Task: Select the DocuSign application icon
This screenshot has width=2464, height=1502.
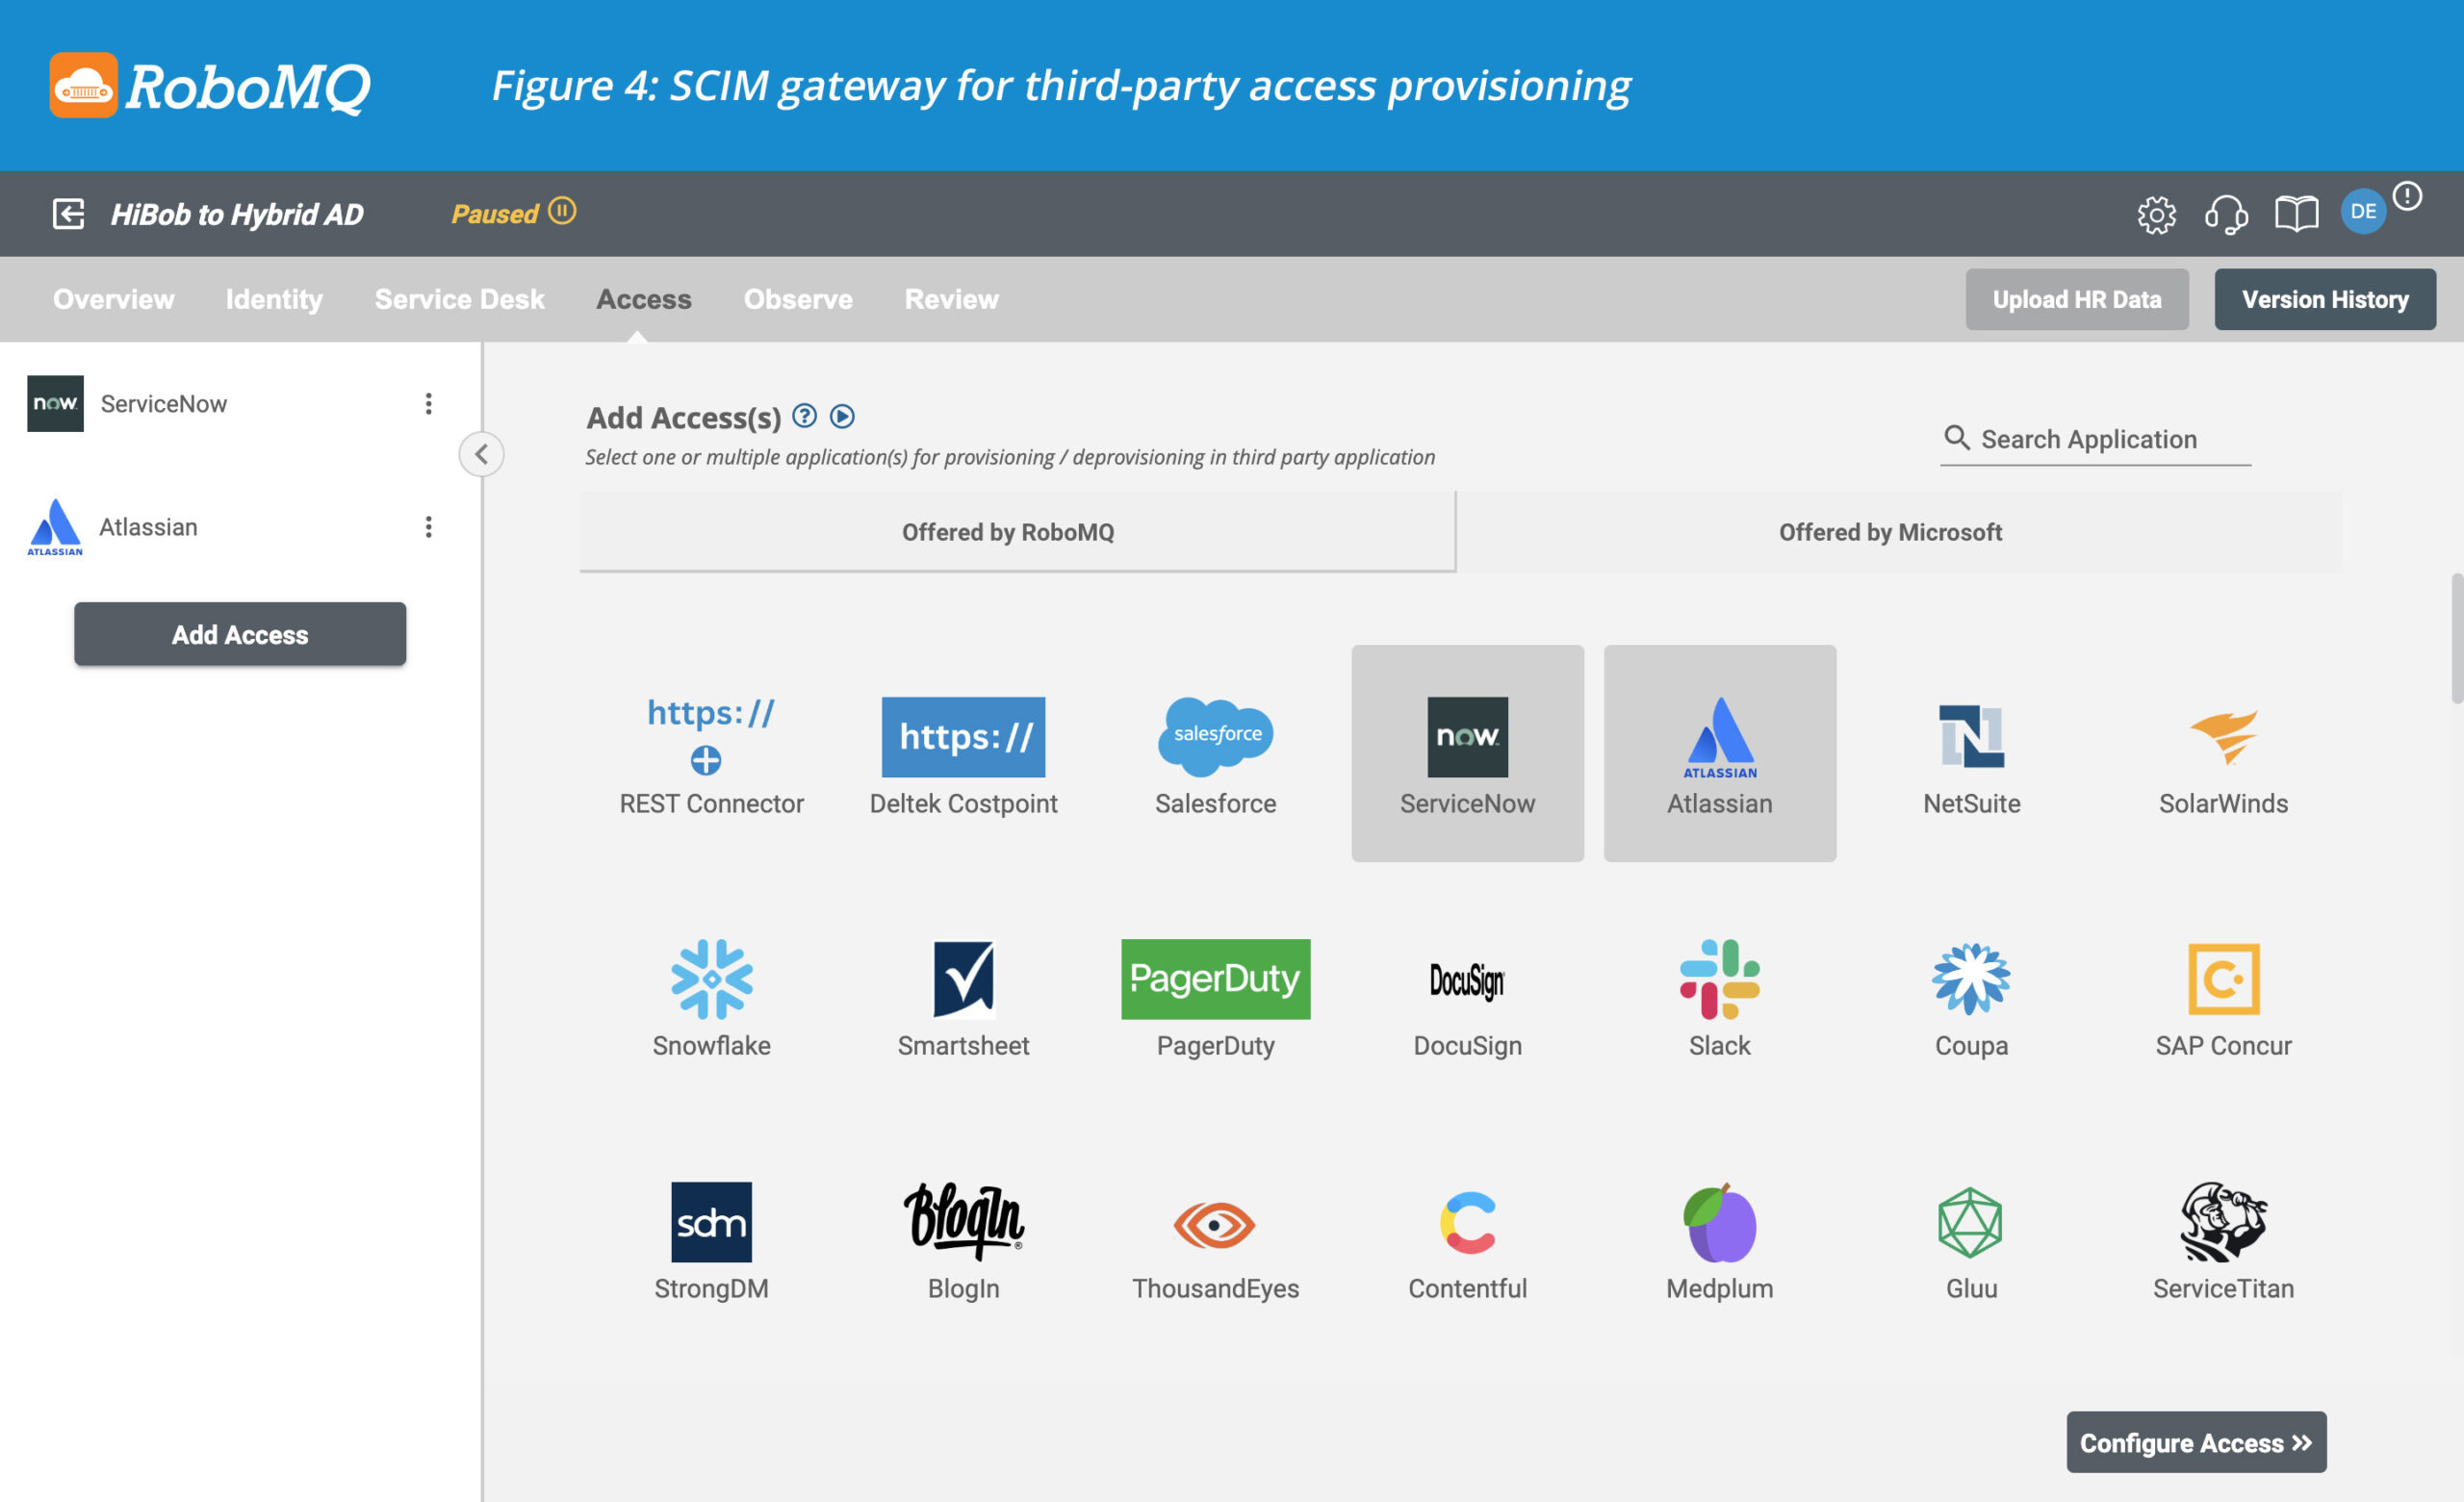Action: tap(1466, 981)
